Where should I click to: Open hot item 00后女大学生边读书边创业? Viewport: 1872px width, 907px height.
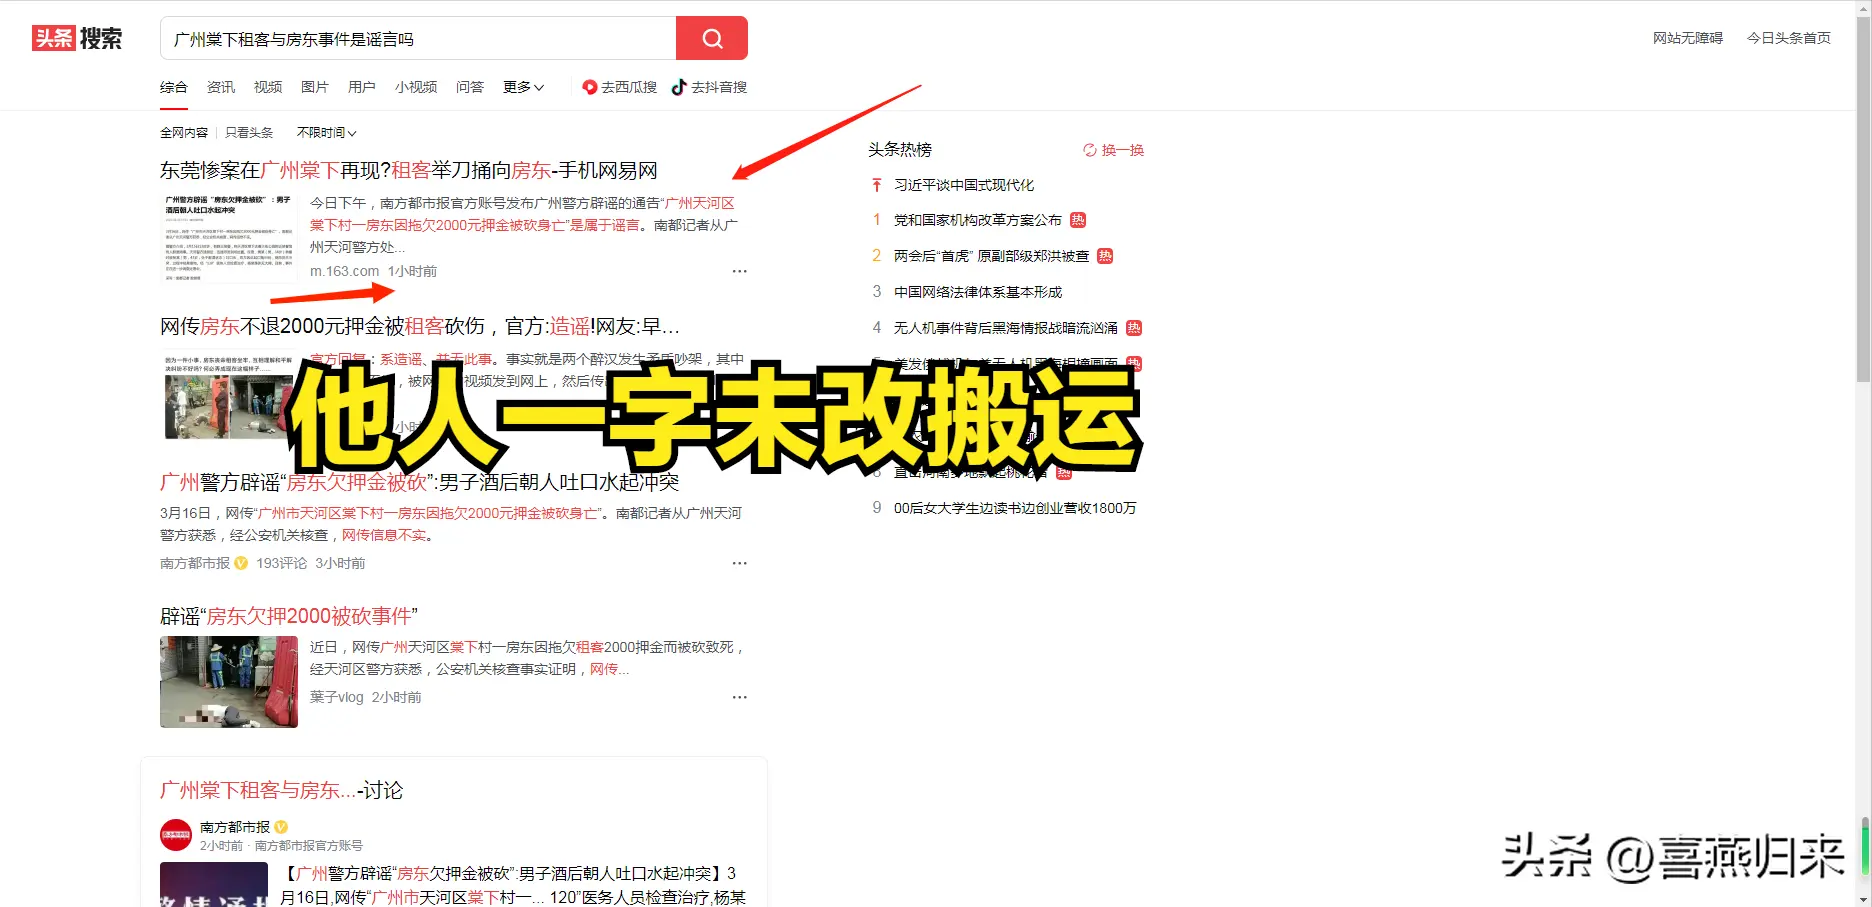coord(1015,508)
